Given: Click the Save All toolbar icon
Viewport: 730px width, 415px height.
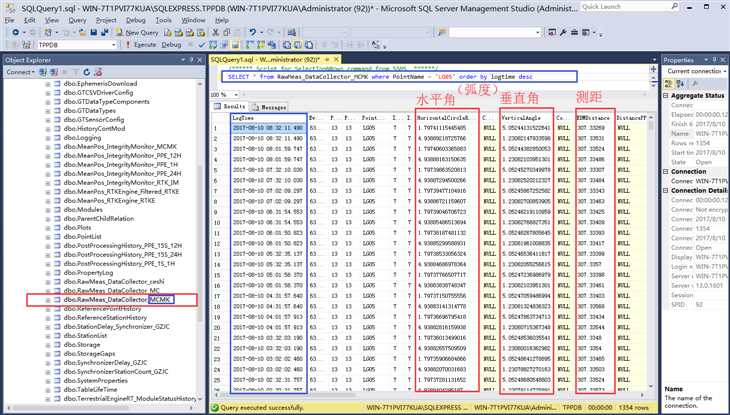Looking at the screenshot, I should coord(105,32).
